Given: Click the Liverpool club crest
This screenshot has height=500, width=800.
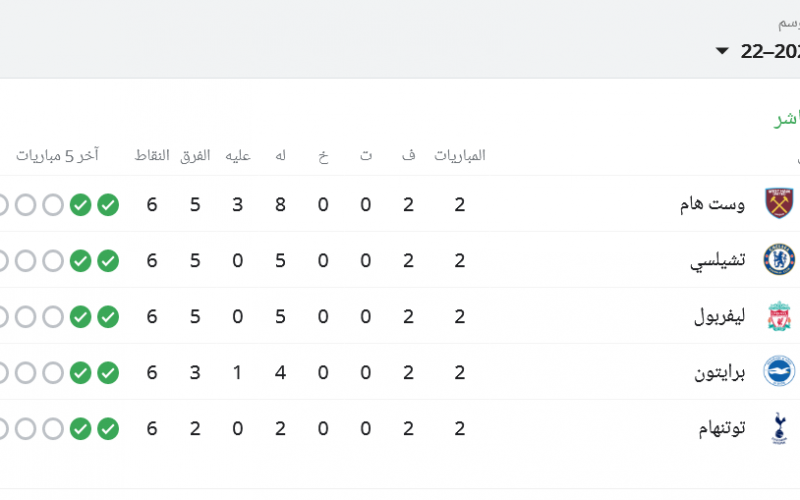Looking at the screenshot, I should pos(779,316).
